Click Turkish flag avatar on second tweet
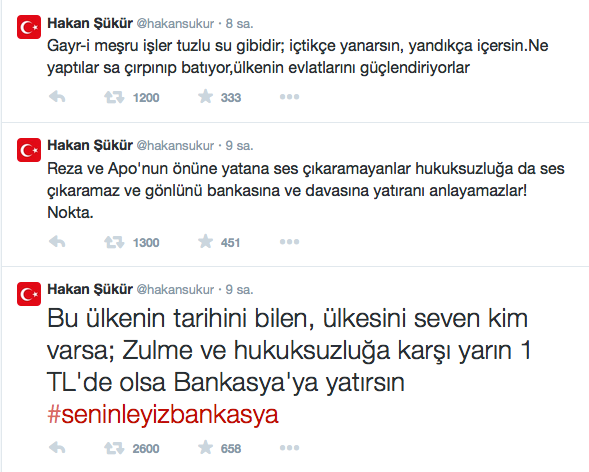The height and width of the screenshot is (472, 589). tap(29, 150)
